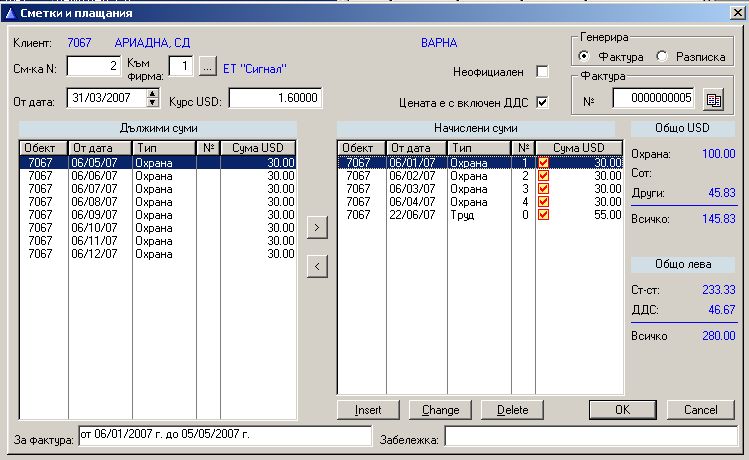Click the За фактура text field
Image resolution: width=749 pixels, height=460 pixels.
pos(225,435)
